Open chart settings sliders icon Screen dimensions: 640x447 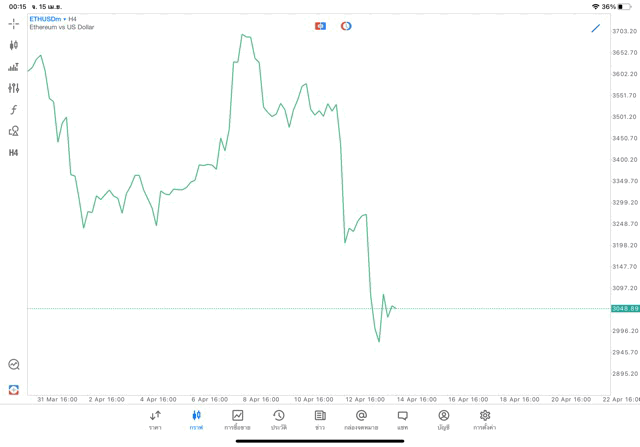coord(14,88)
